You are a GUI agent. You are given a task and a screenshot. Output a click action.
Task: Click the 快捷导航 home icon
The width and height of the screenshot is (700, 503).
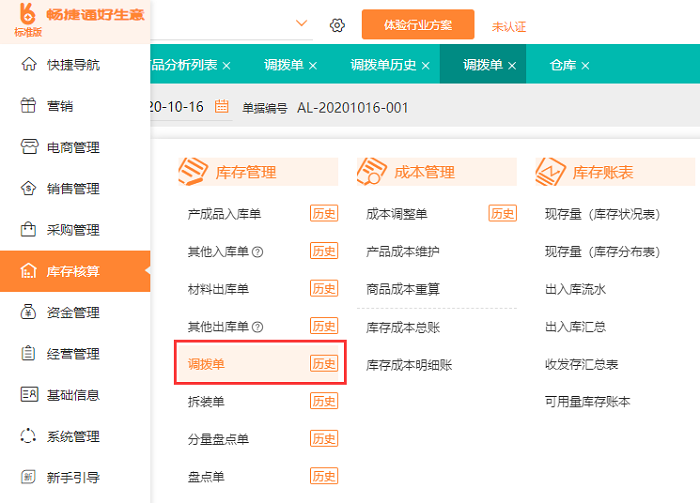click(x=28, y=65)
